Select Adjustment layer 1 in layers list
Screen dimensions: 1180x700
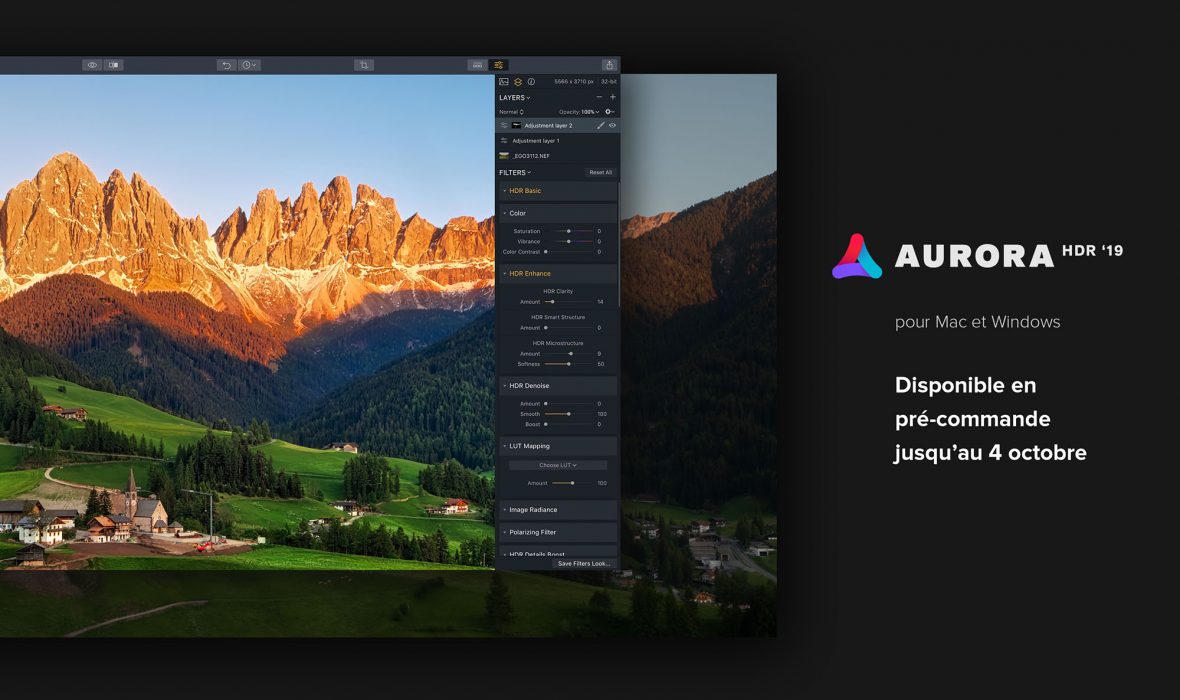(536, 141)
